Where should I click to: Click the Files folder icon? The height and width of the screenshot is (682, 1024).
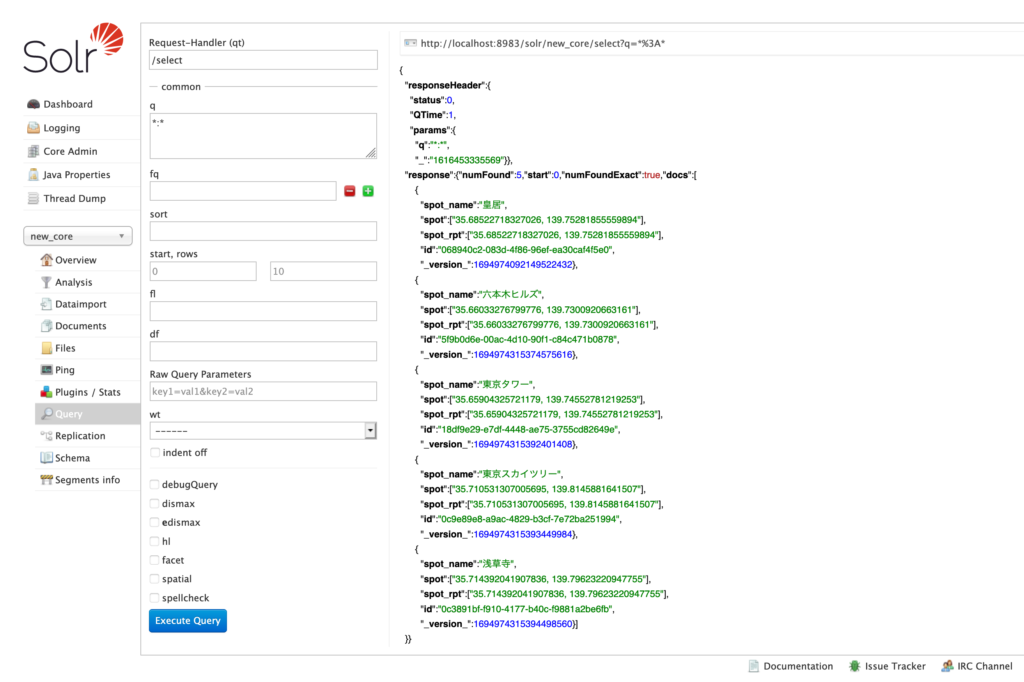point(46,348)
